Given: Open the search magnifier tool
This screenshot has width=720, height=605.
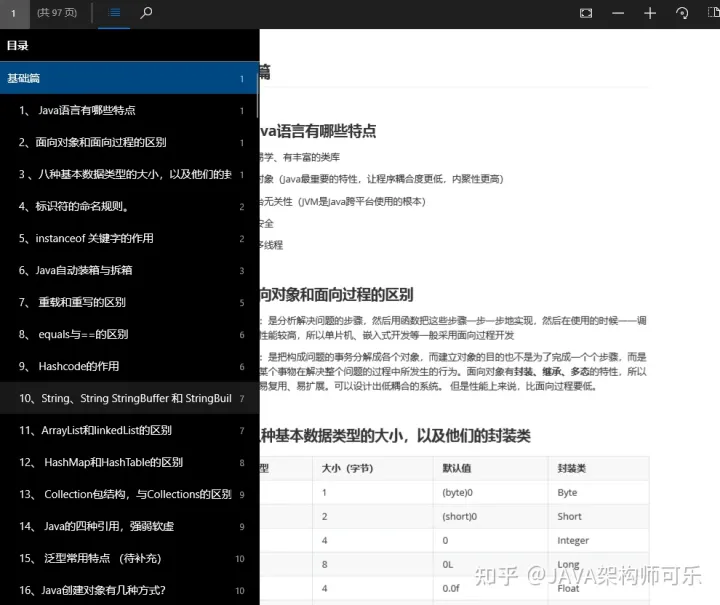Looking at the screenshot, I should (146, 13).
